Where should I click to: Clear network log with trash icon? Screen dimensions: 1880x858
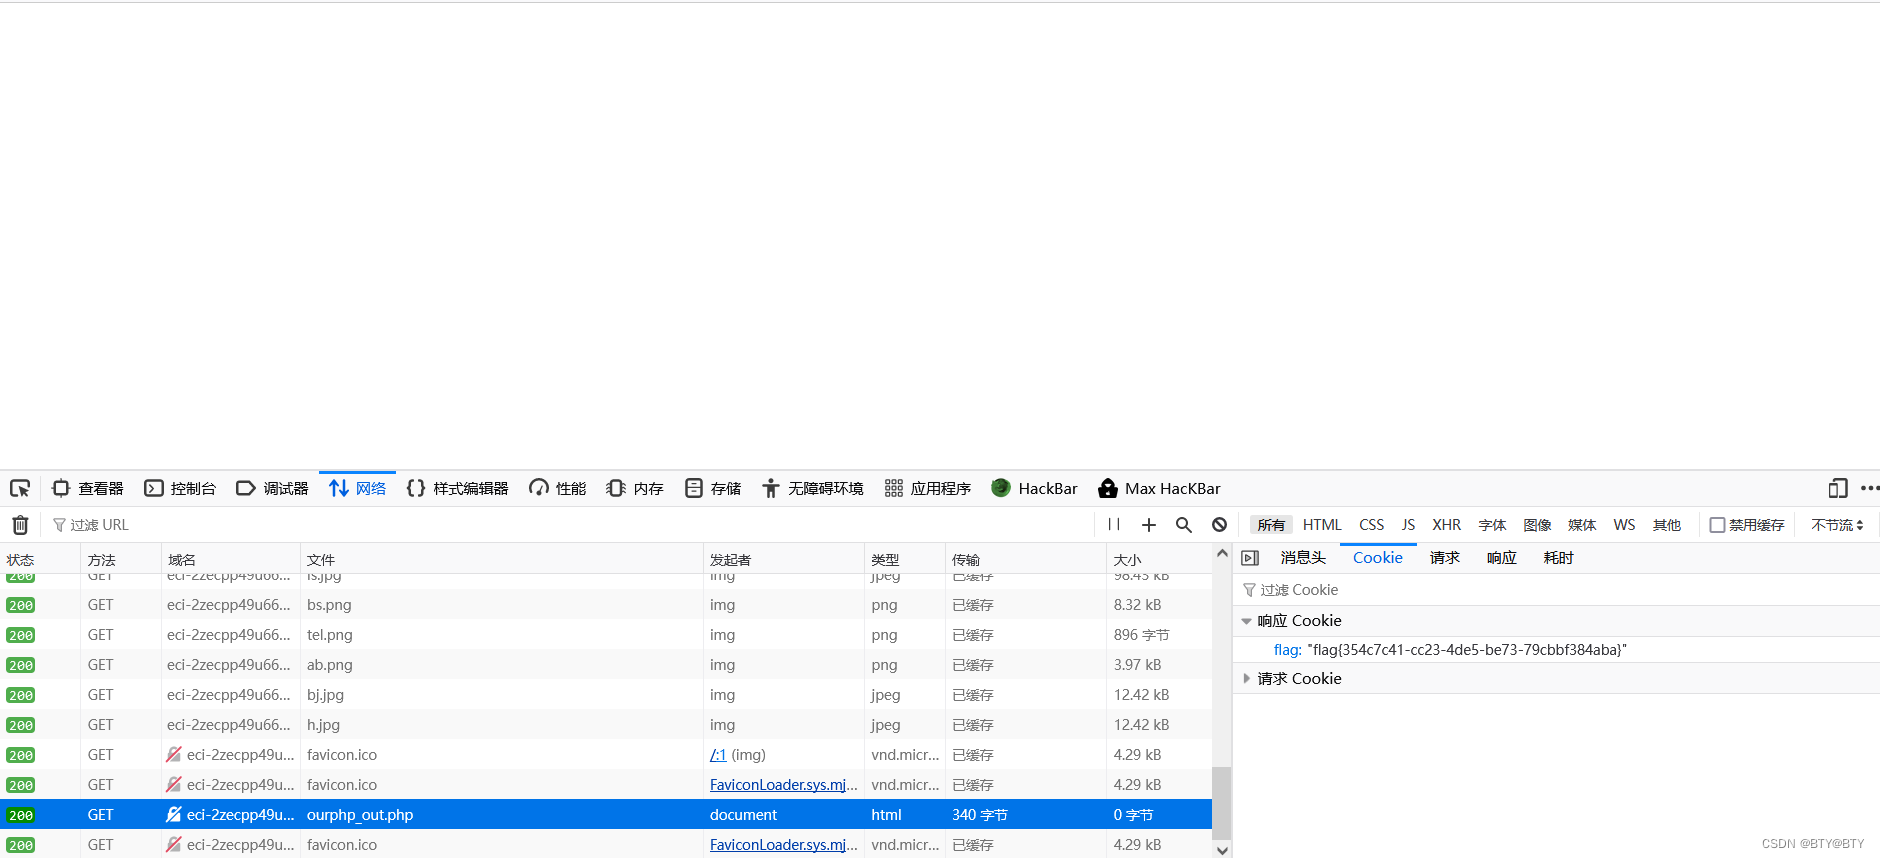tap(20, 525)
